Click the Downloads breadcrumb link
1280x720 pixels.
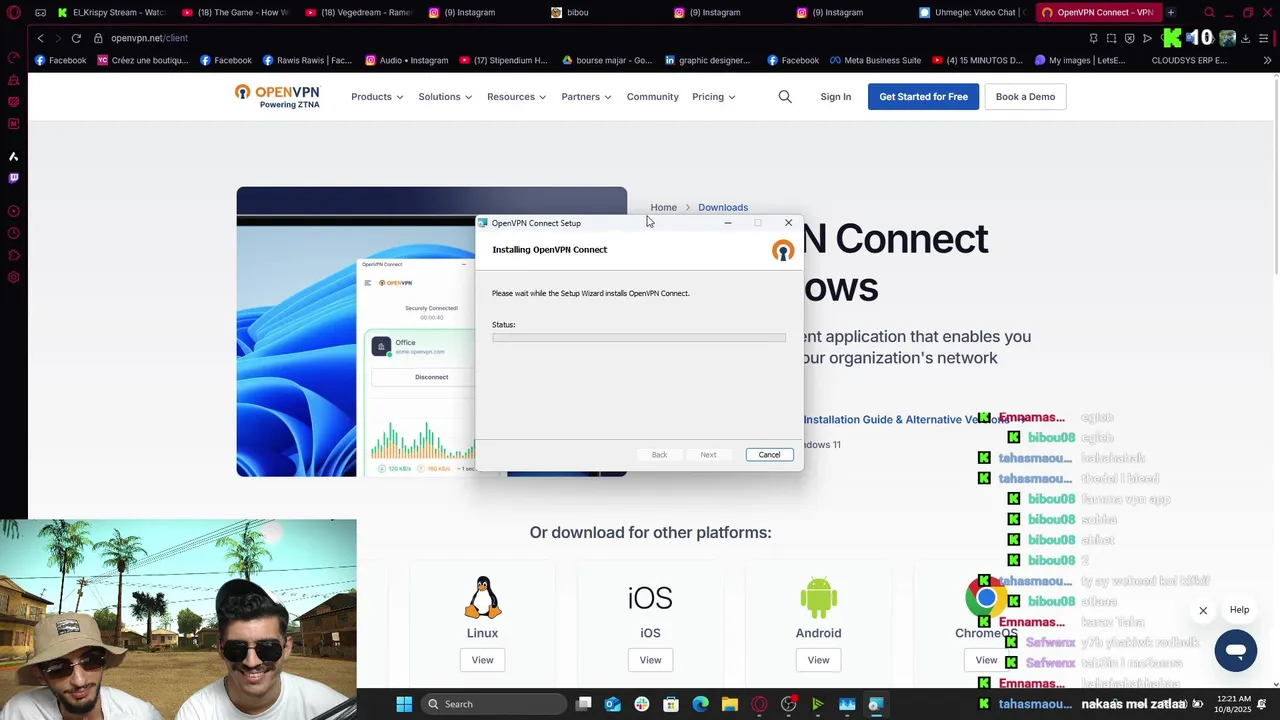click(x=723, y=207)
